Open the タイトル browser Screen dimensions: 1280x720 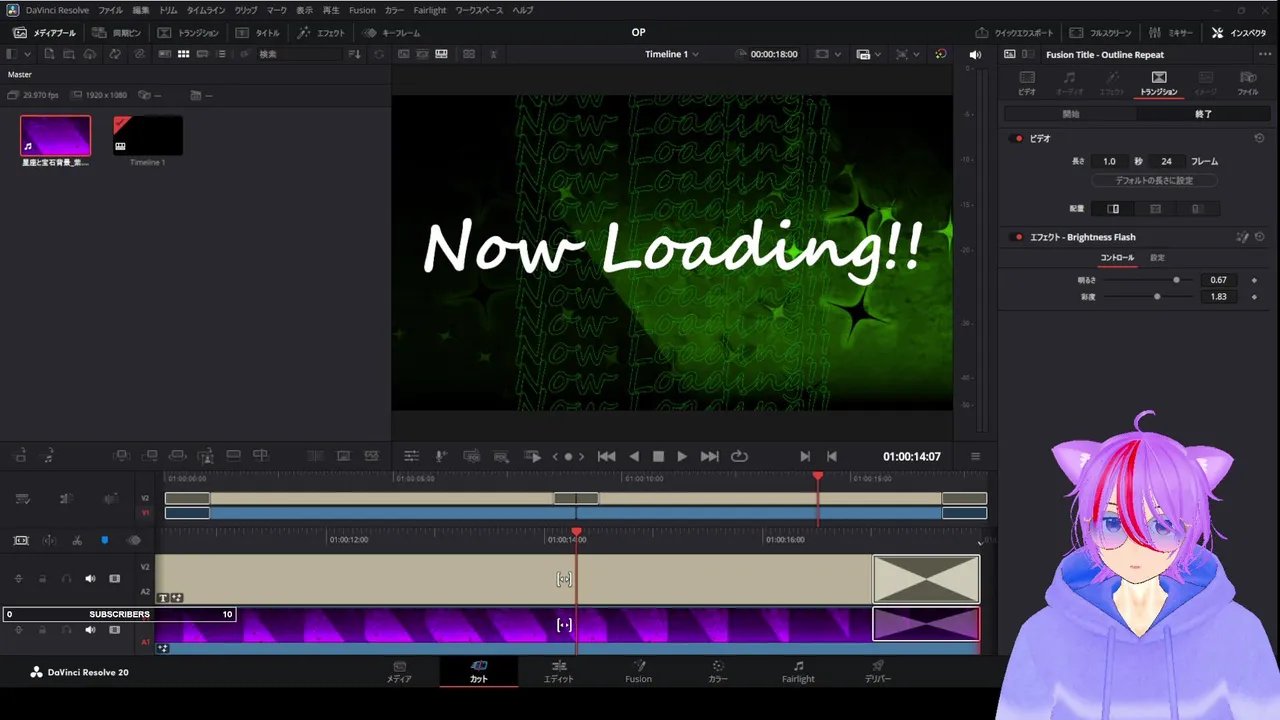[258, 33]
